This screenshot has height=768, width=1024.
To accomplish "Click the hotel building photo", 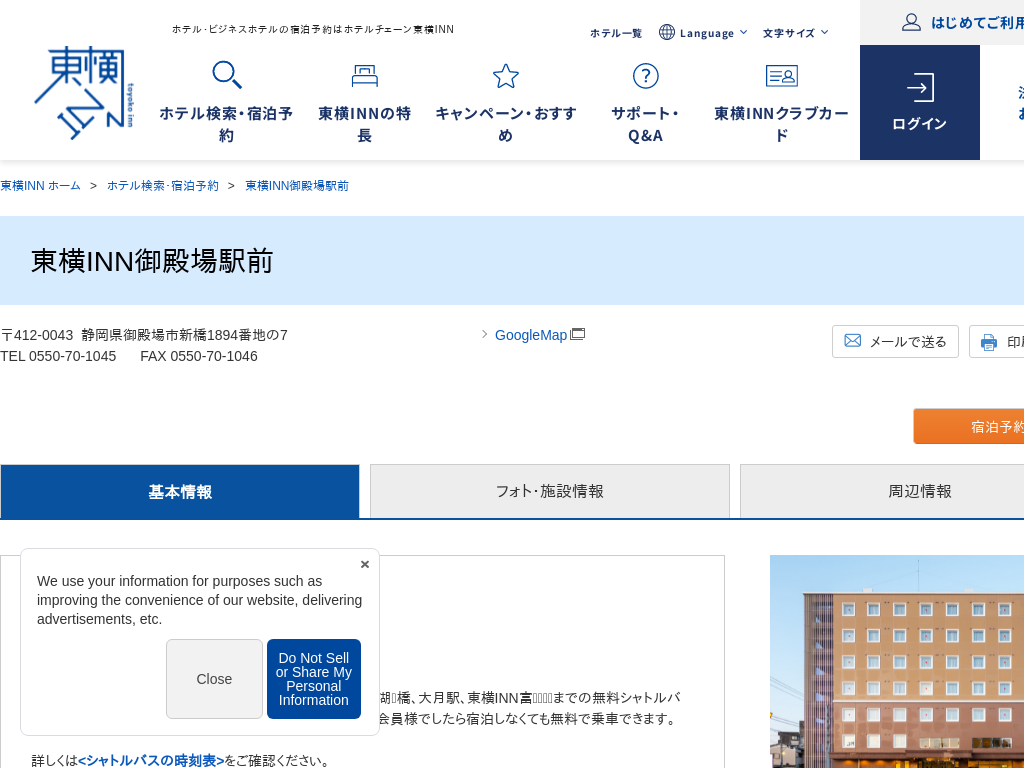I will (x=897, y=662).
